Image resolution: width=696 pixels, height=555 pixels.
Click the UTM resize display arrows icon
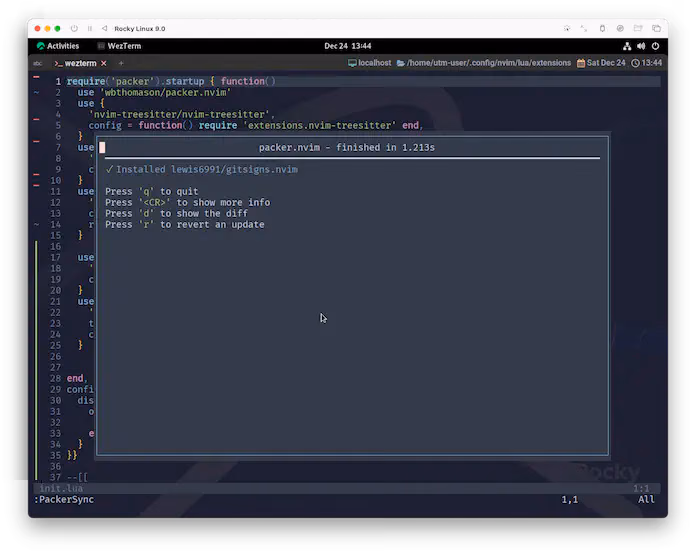click(584, 28)
